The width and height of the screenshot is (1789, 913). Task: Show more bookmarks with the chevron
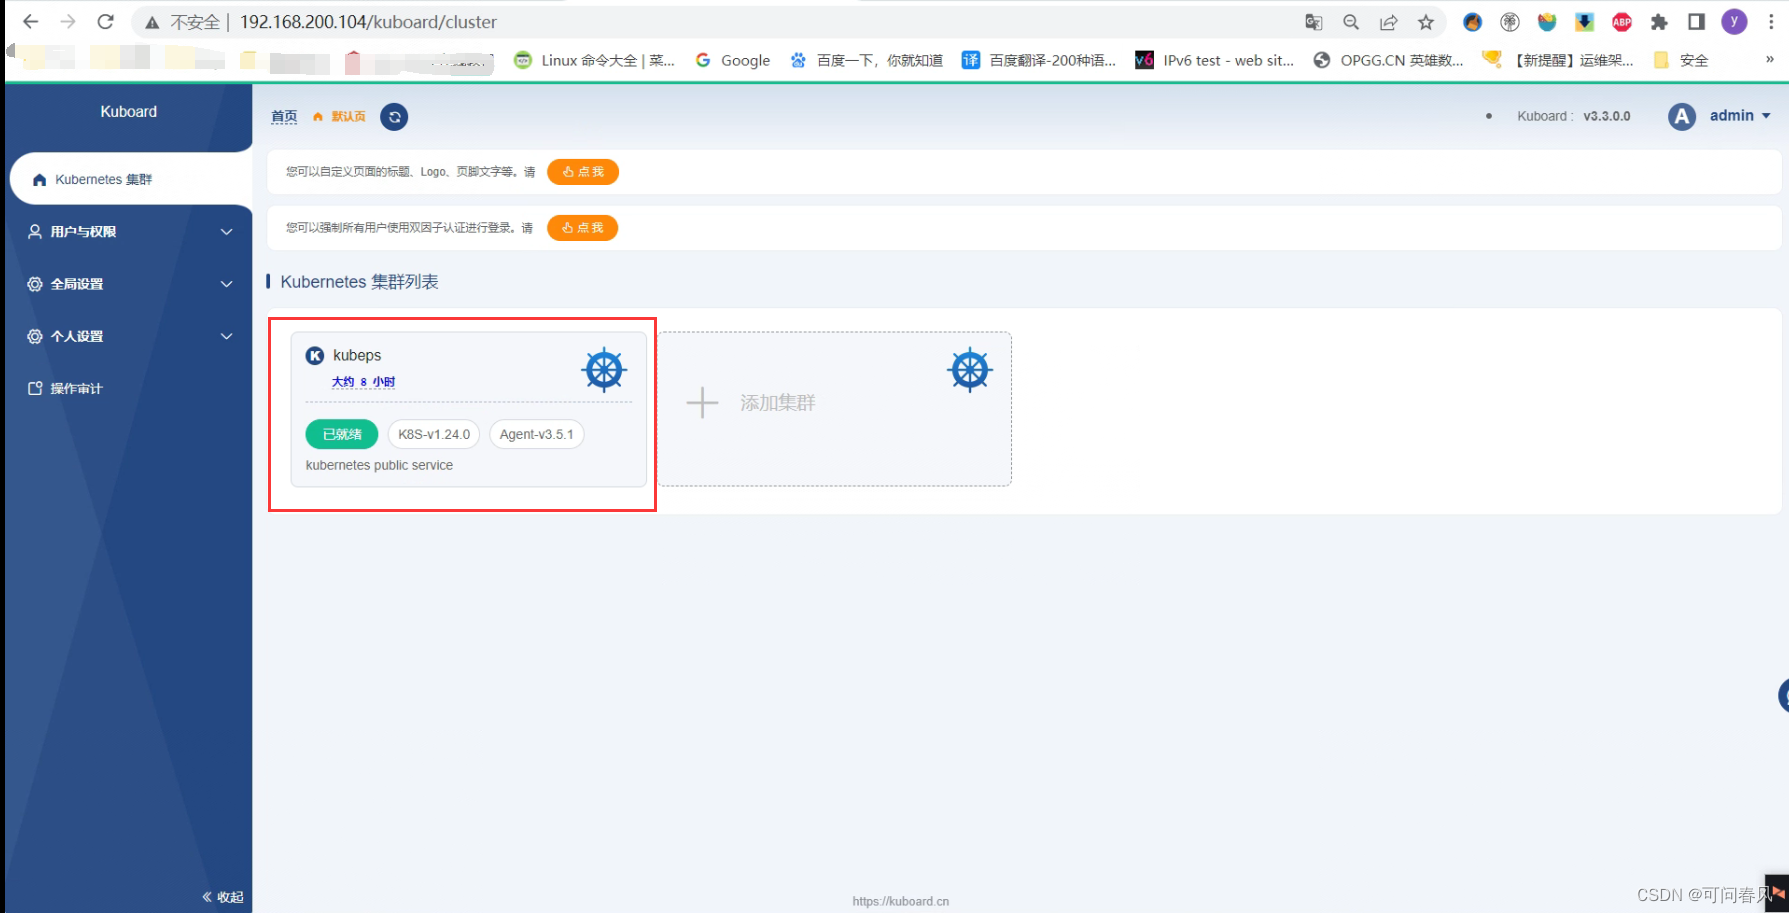click(x=1769, y=60)
